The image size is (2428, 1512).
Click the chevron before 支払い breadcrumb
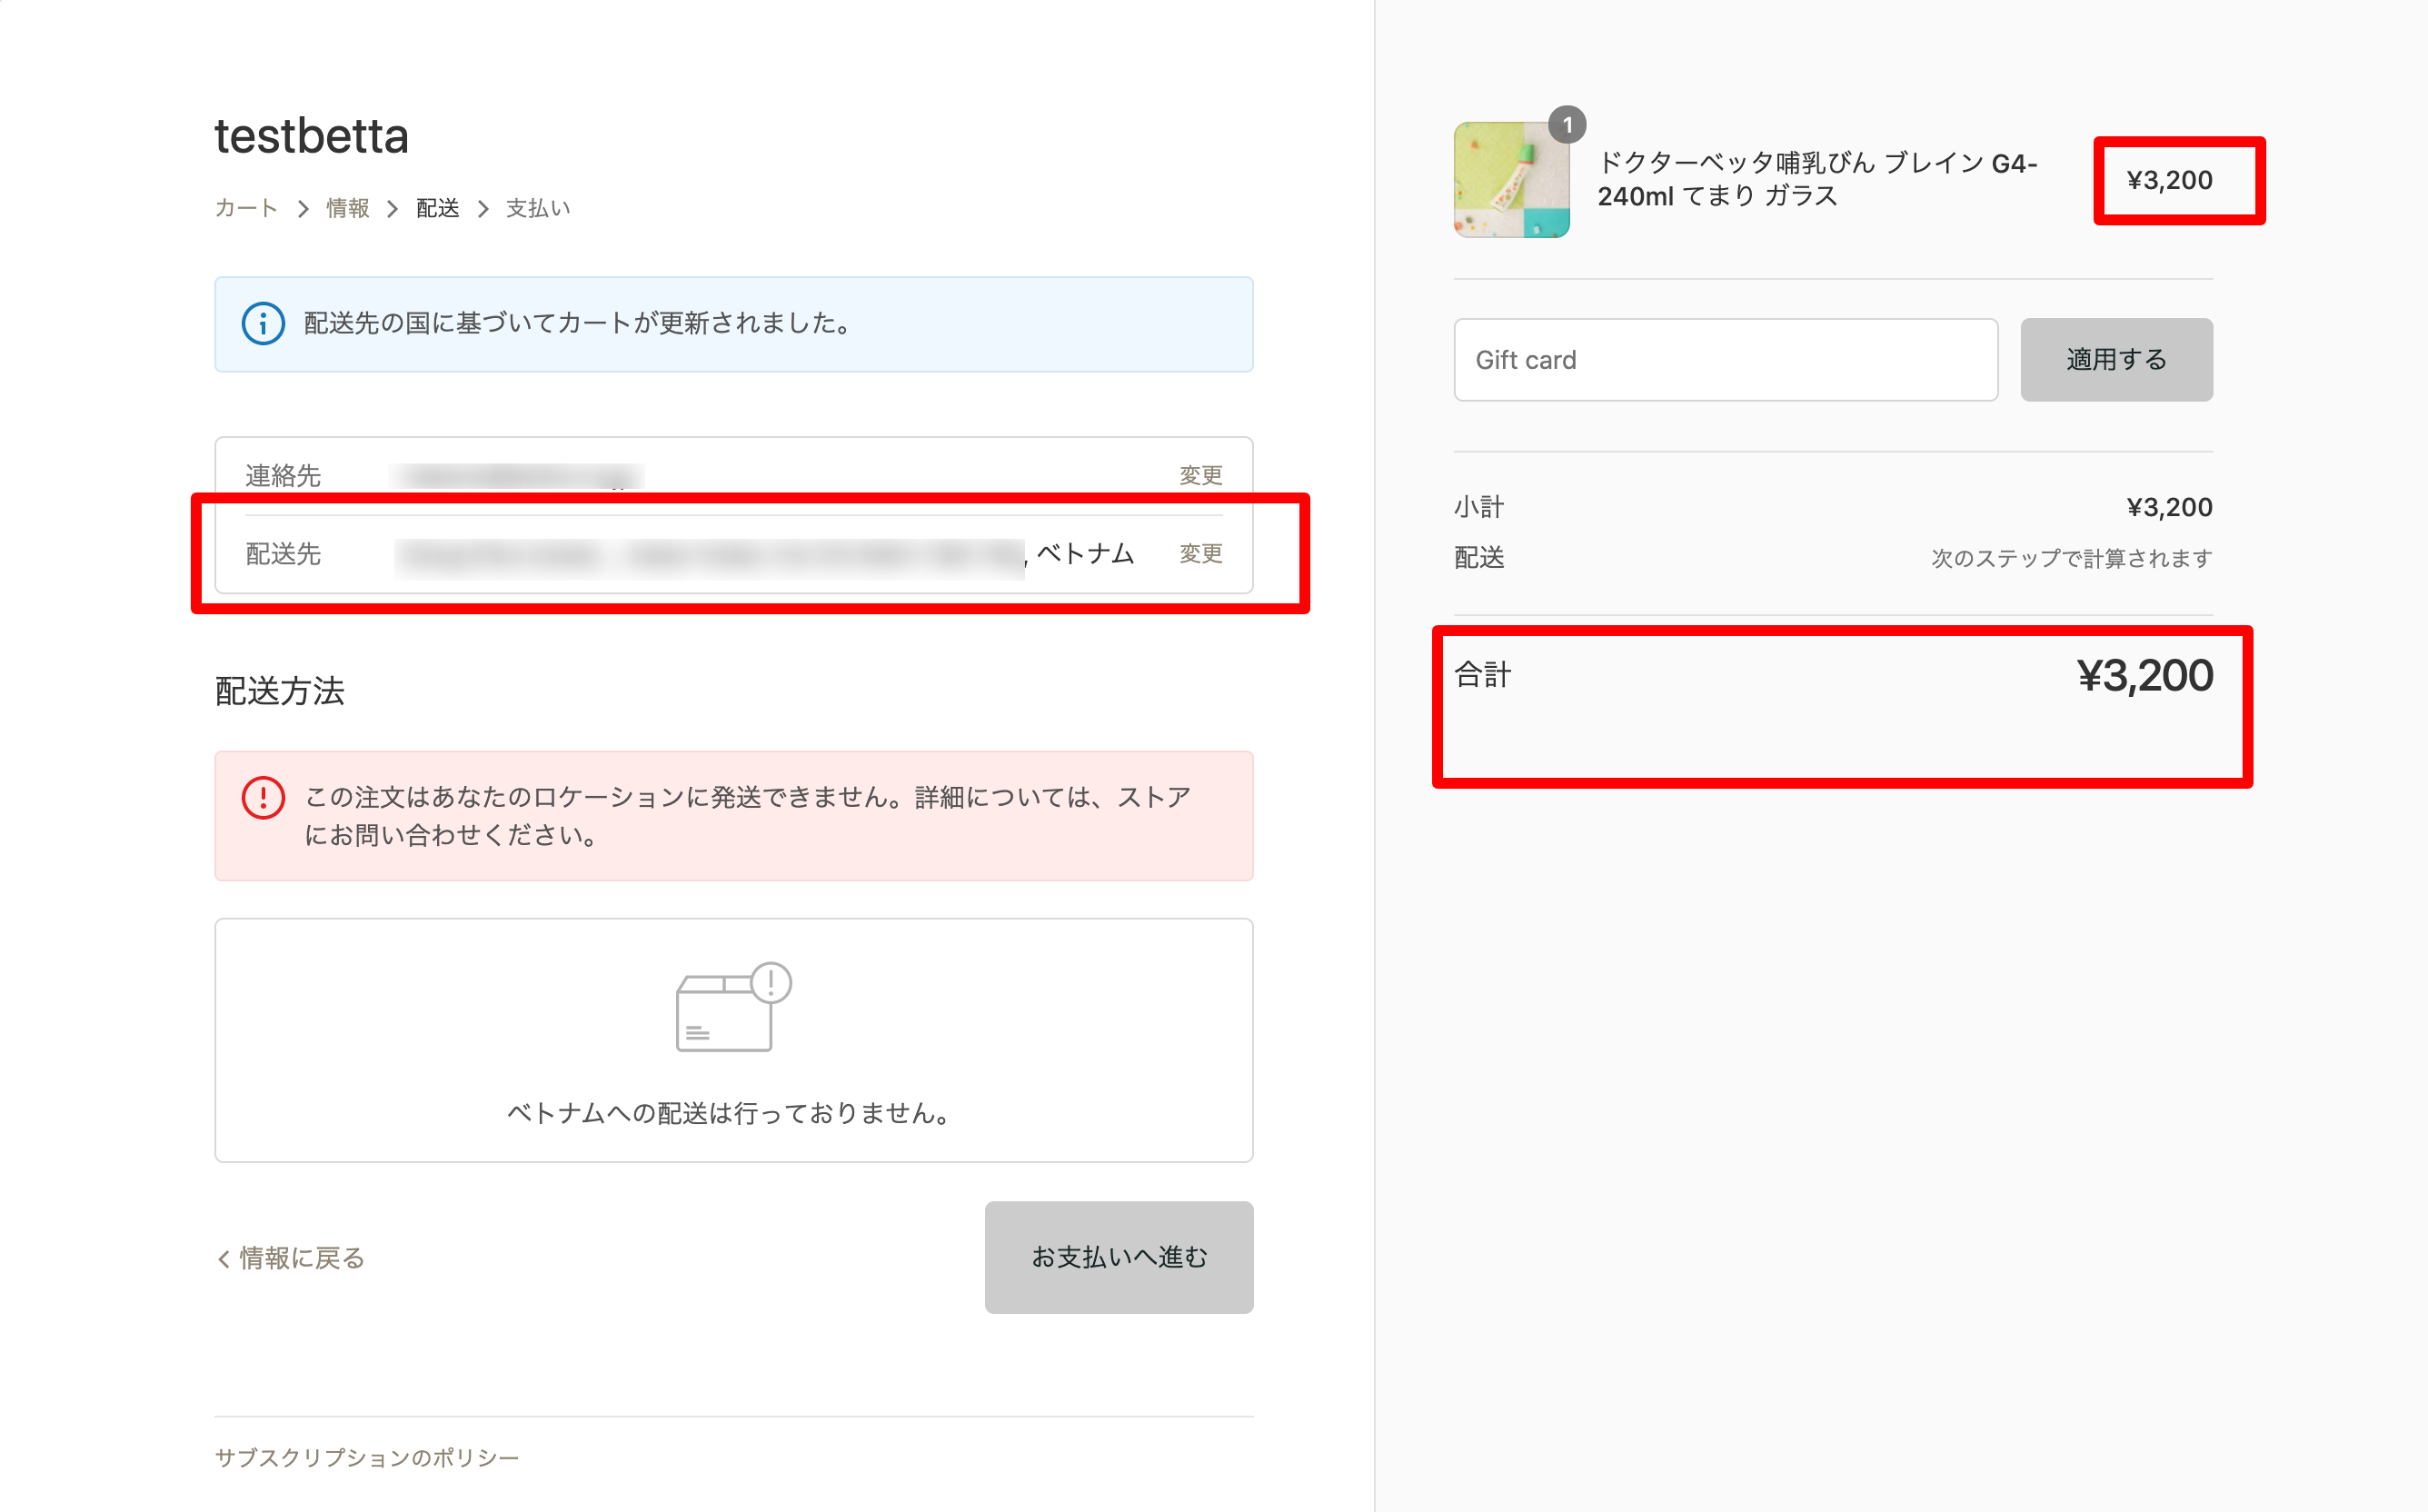[x=483, y=209]
